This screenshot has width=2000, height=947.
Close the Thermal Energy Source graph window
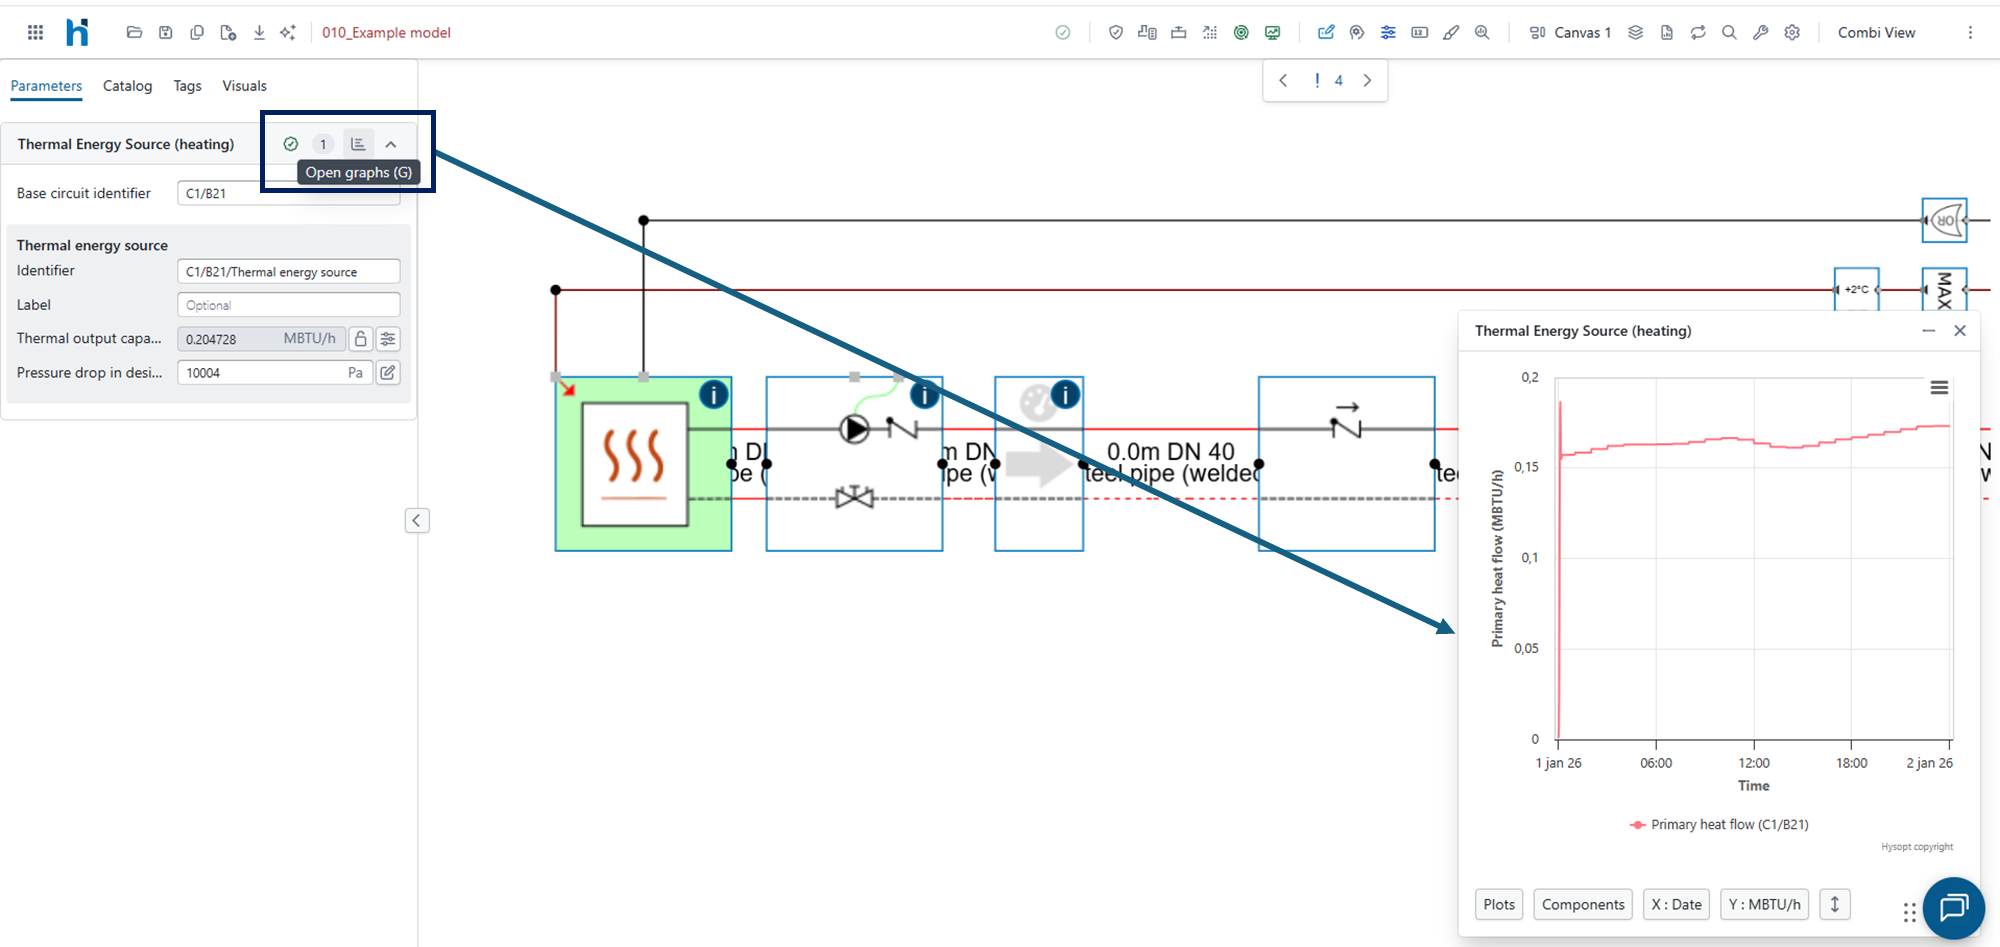tap(1960, 331)
